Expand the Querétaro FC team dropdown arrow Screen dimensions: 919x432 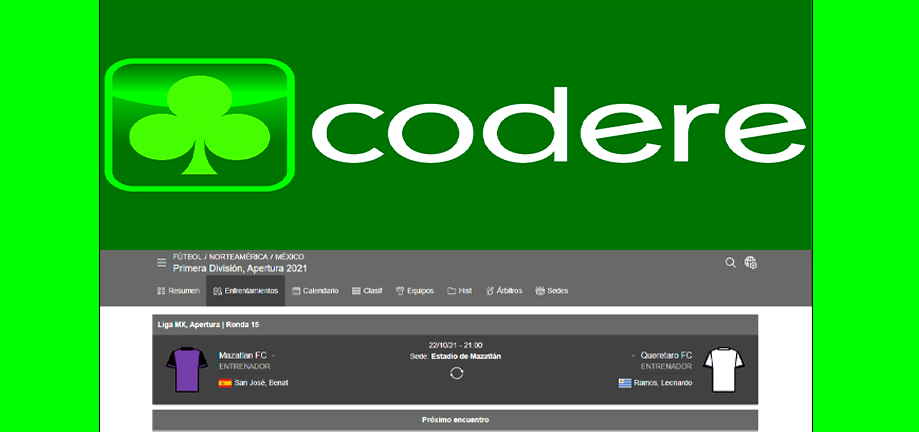pos(633,355)
